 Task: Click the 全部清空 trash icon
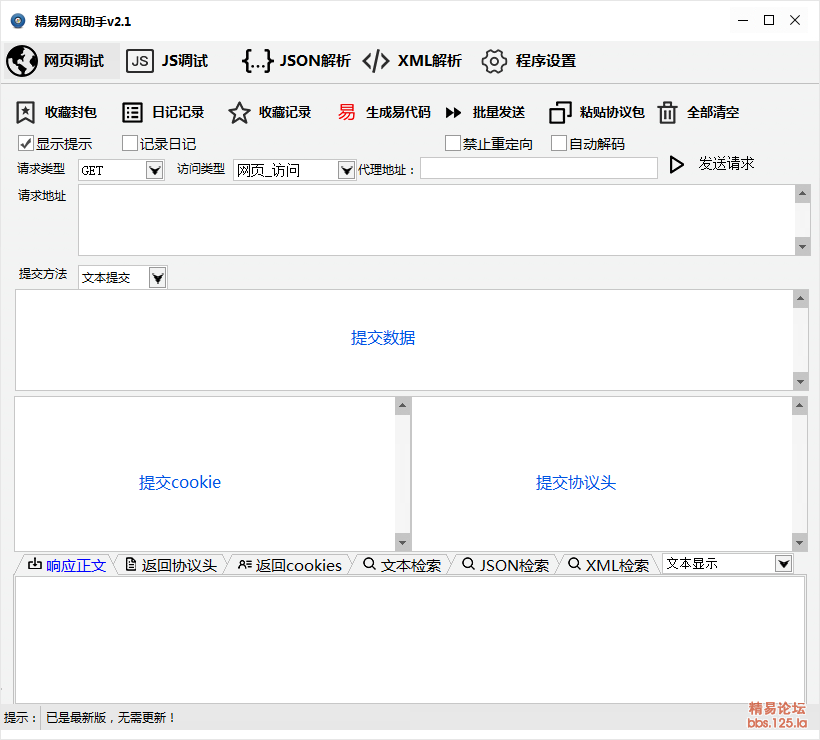point(667,112)
